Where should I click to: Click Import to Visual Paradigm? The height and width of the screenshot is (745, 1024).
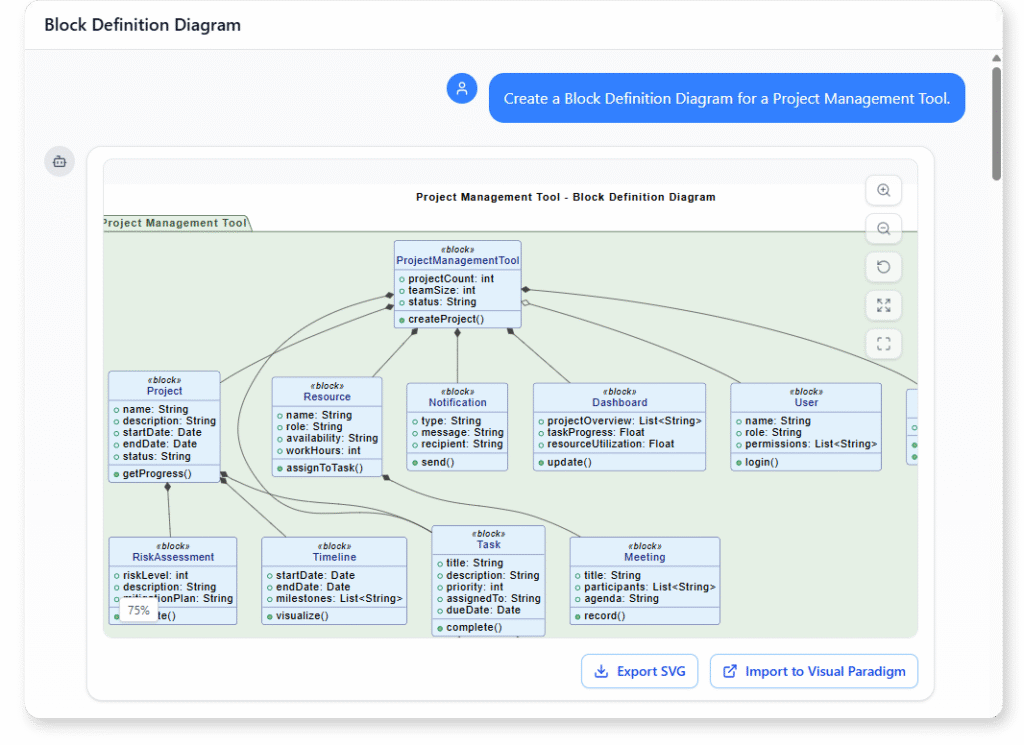pos(814,671)
